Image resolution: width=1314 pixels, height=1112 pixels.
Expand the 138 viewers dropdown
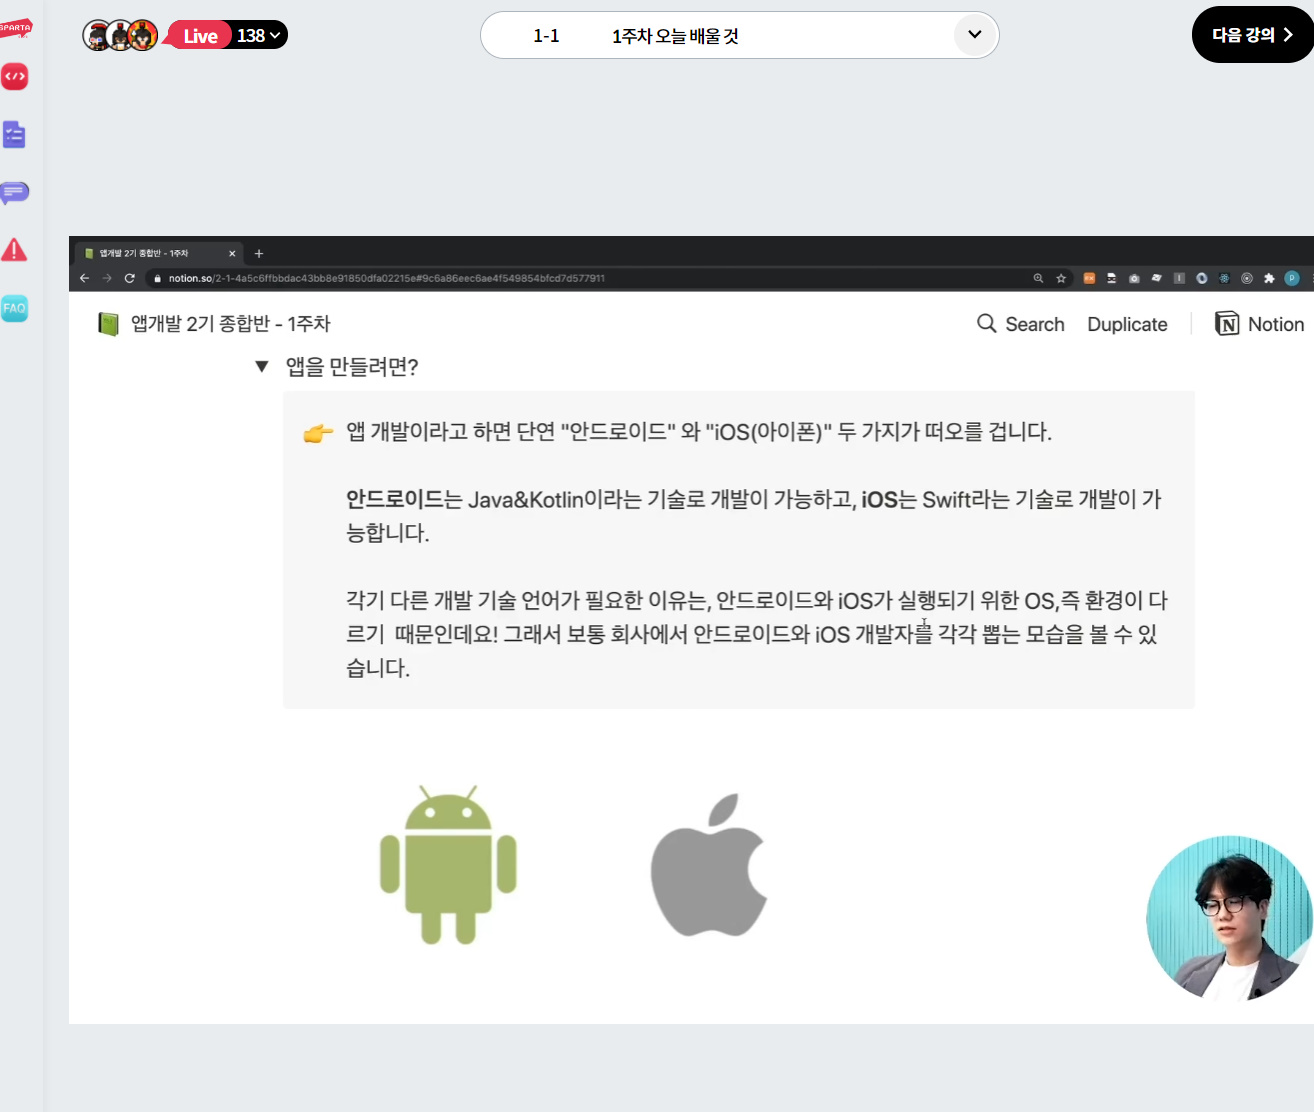259,36
